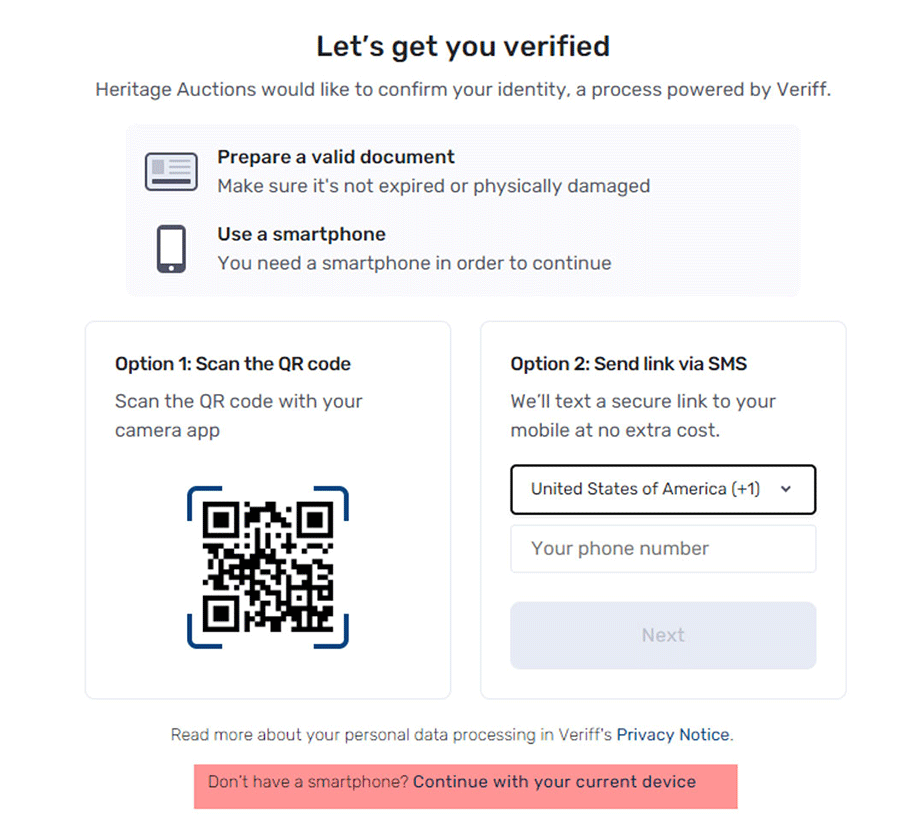900x823 pixels.
Task: Choose Continue with your current device
Action: click(554, 782)
